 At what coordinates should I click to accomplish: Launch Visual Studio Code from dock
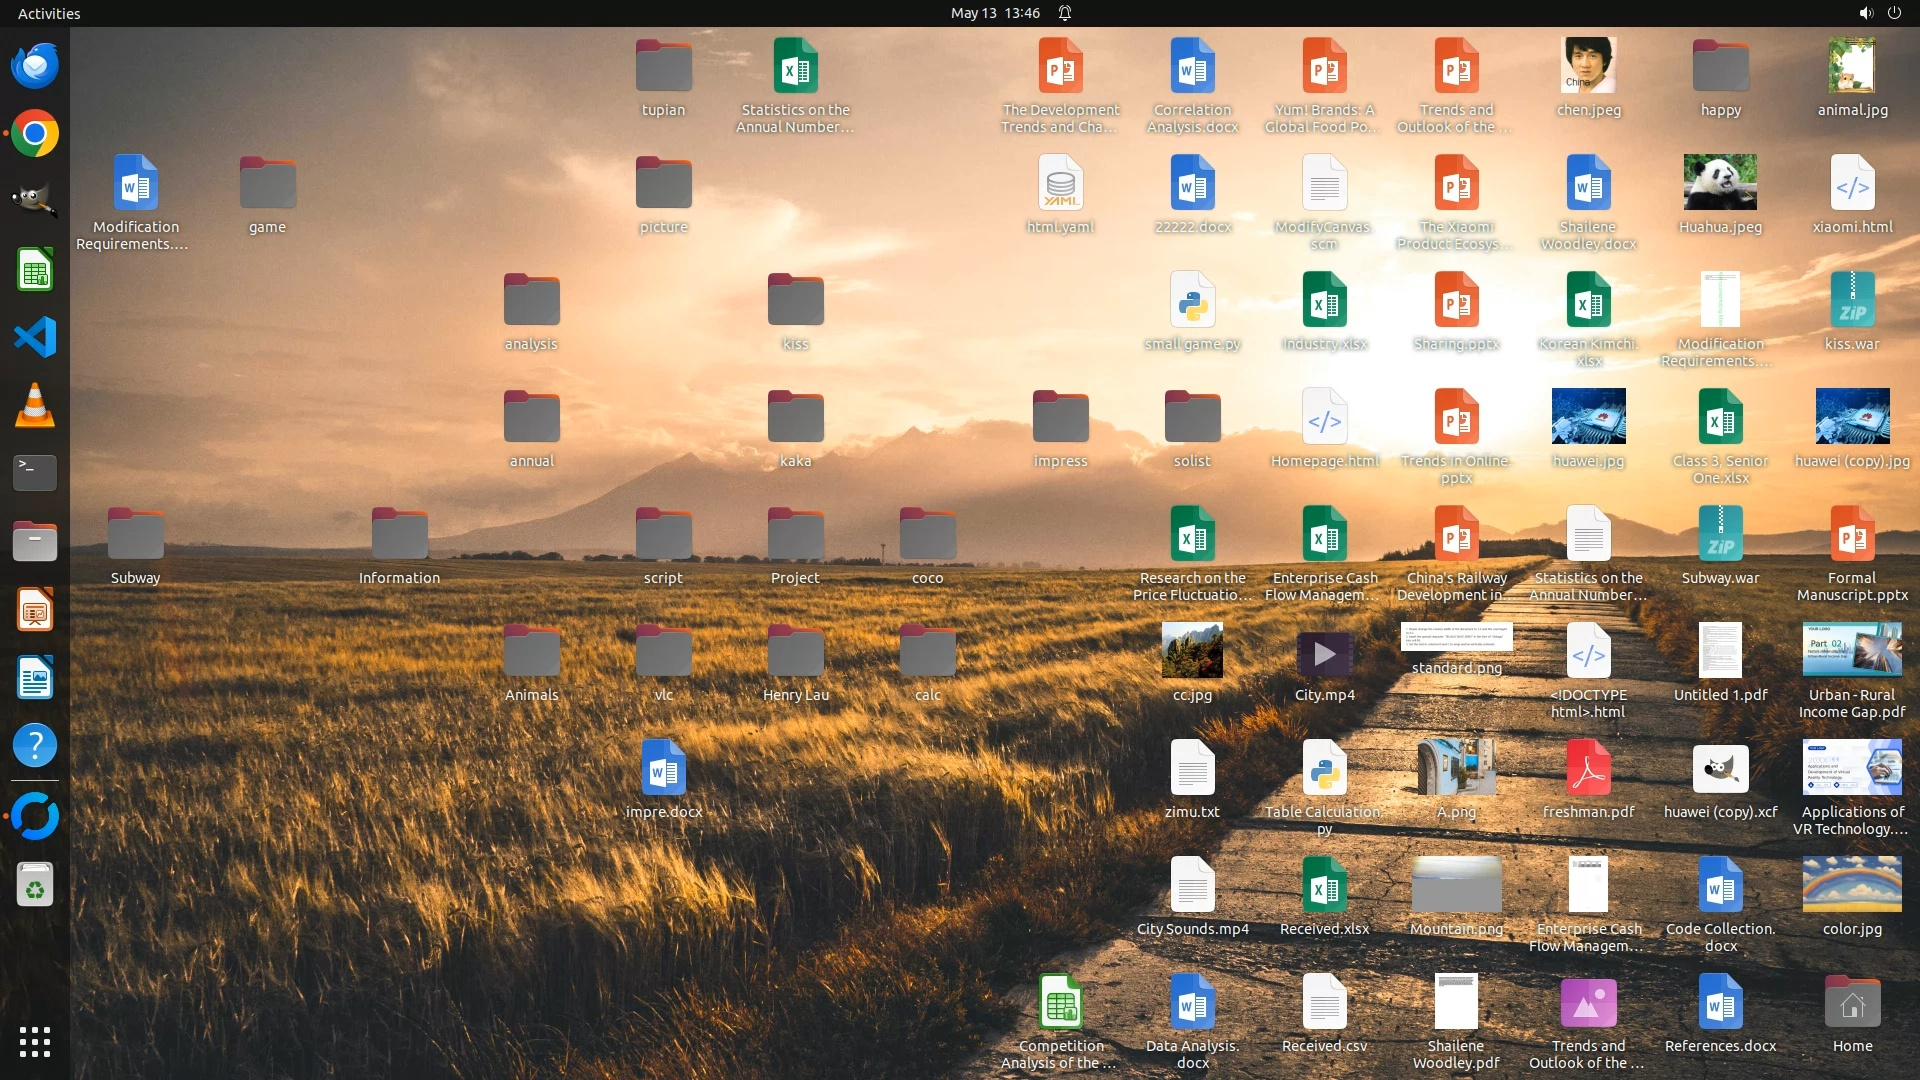35,337
